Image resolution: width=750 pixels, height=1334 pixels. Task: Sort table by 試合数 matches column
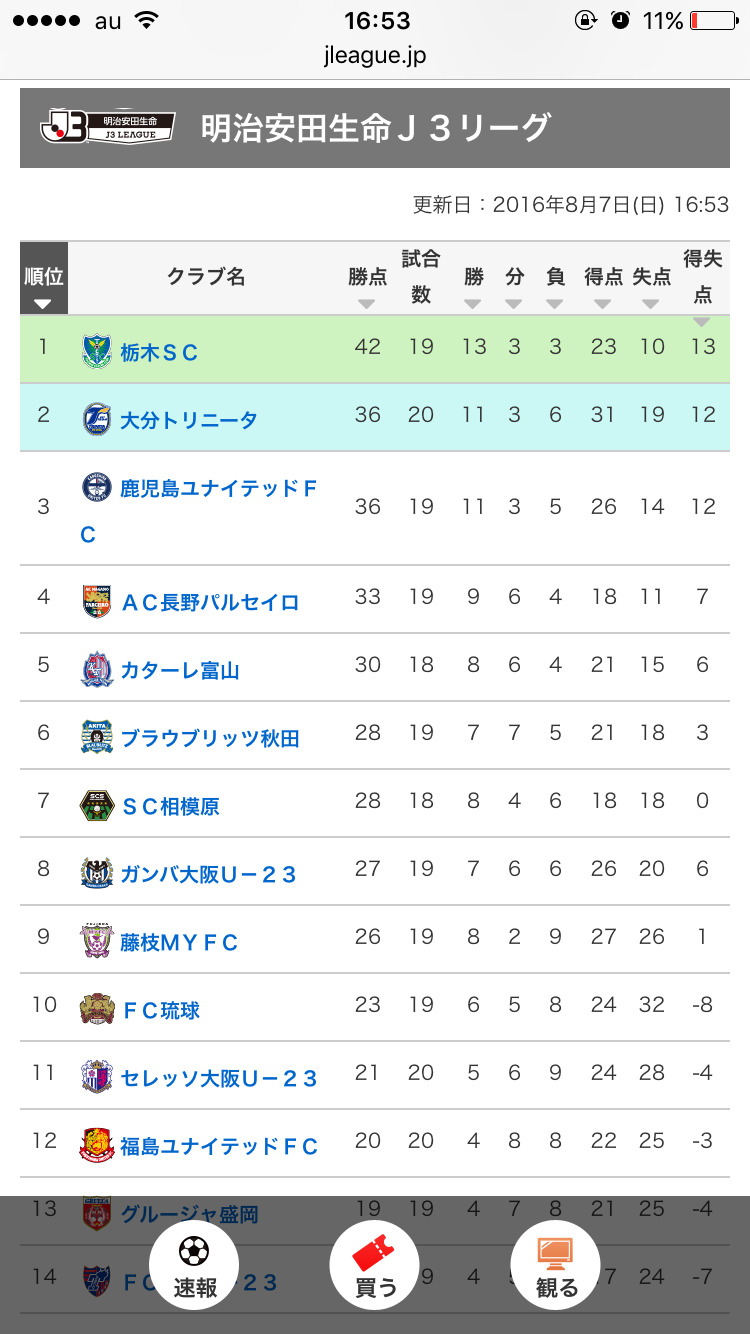click(x=421, y=279)
